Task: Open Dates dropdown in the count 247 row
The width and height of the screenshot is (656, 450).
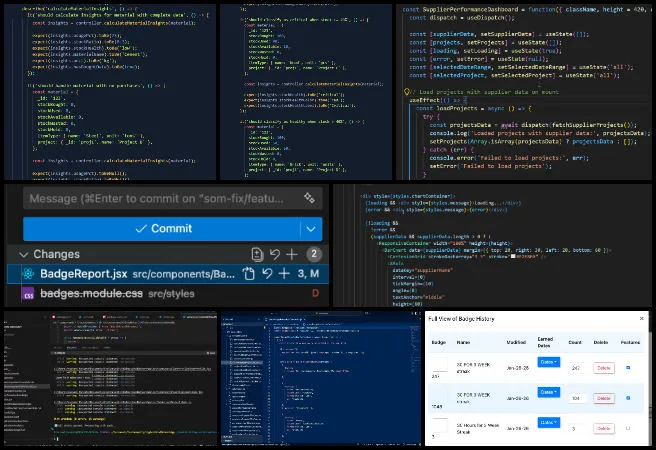Action: tap(548, 362)
